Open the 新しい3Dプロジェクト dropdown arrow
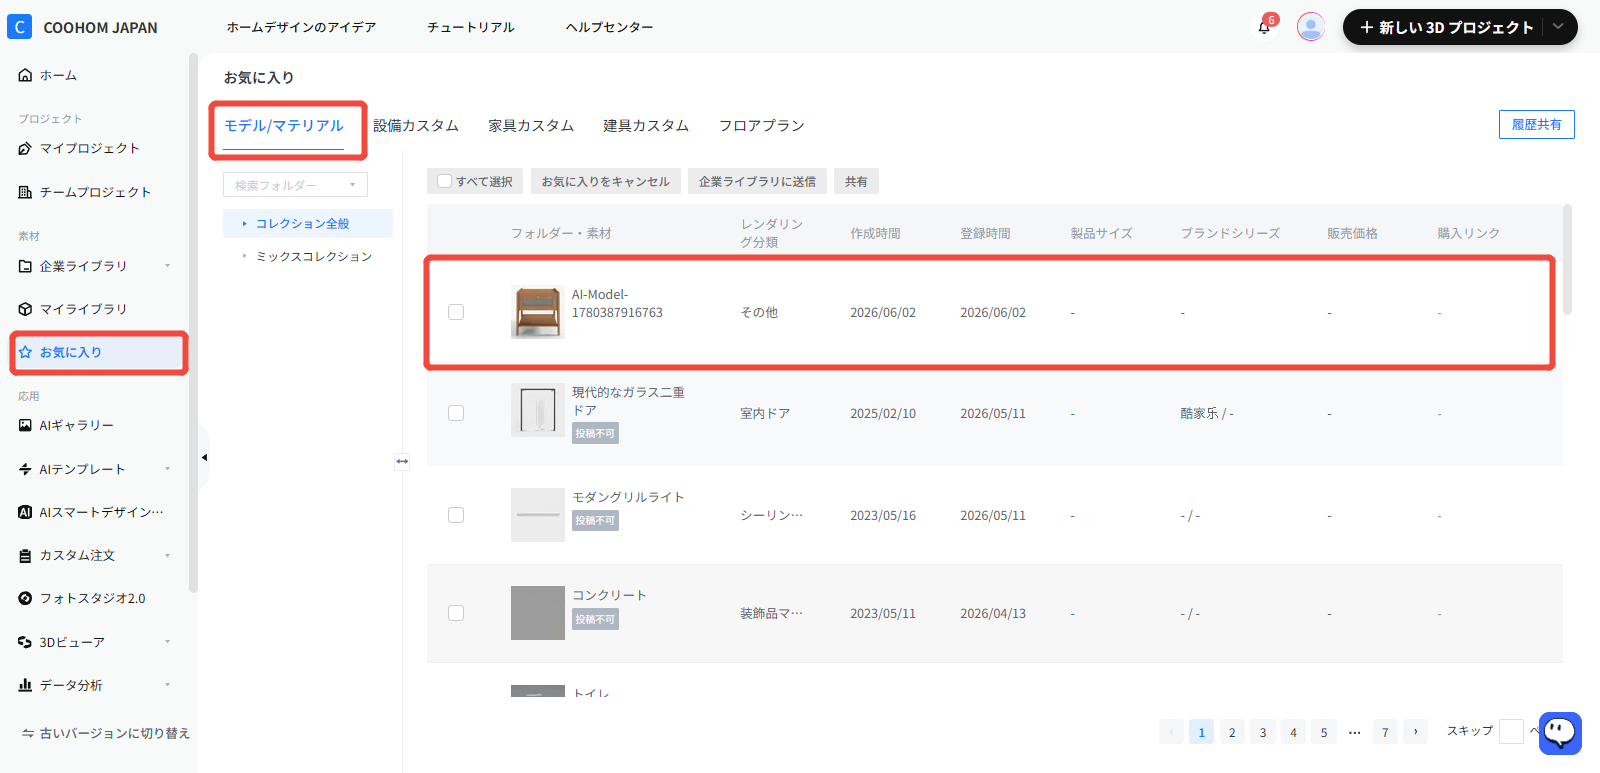Image resolution: width=1600 pixels, height=773 pixels. click(1558, 27)
